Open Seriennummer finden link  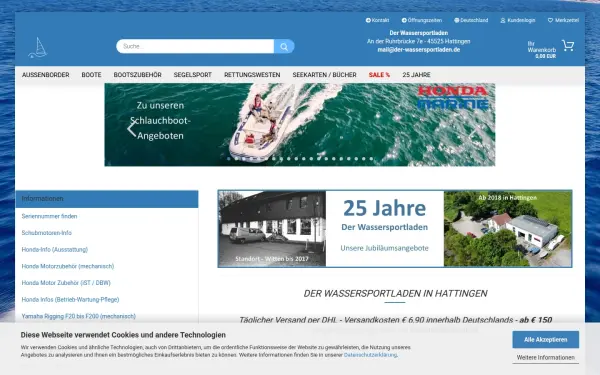coord(49,216)
